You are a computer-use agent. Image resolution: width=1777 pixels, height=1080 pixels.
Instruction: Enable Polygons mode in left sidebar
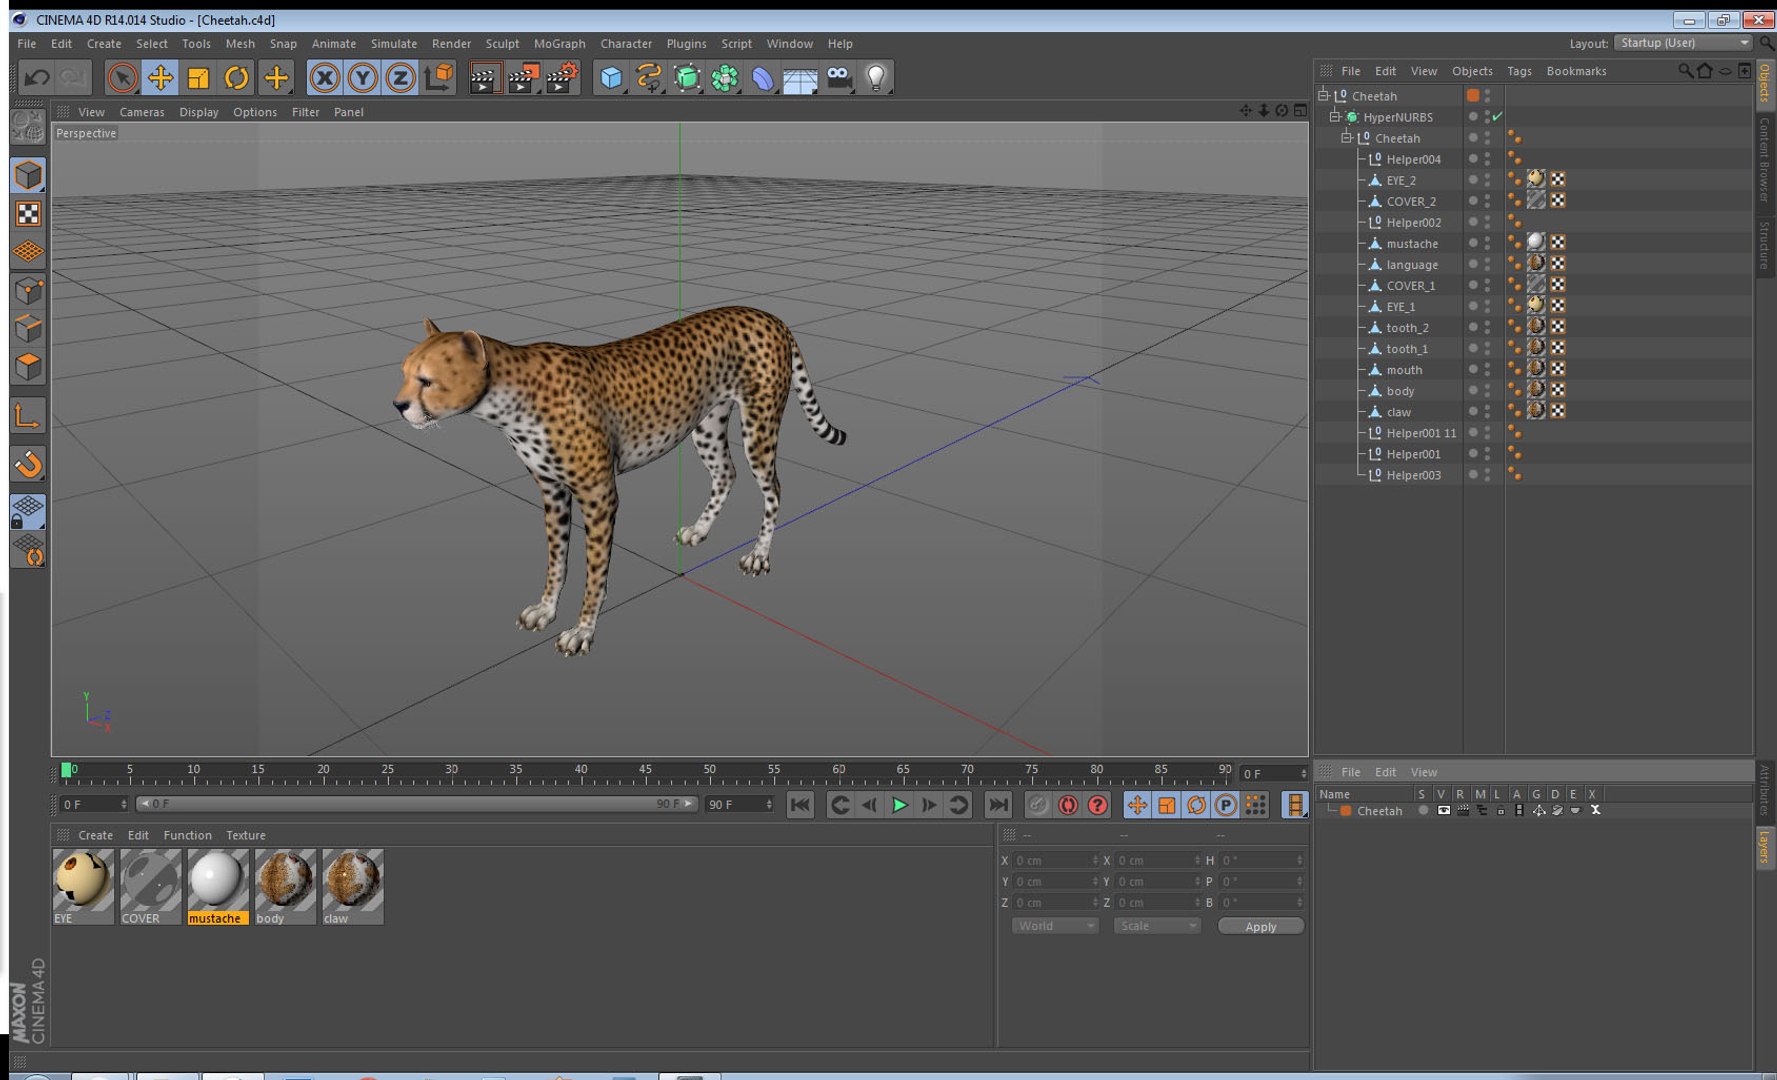point(28,366)
